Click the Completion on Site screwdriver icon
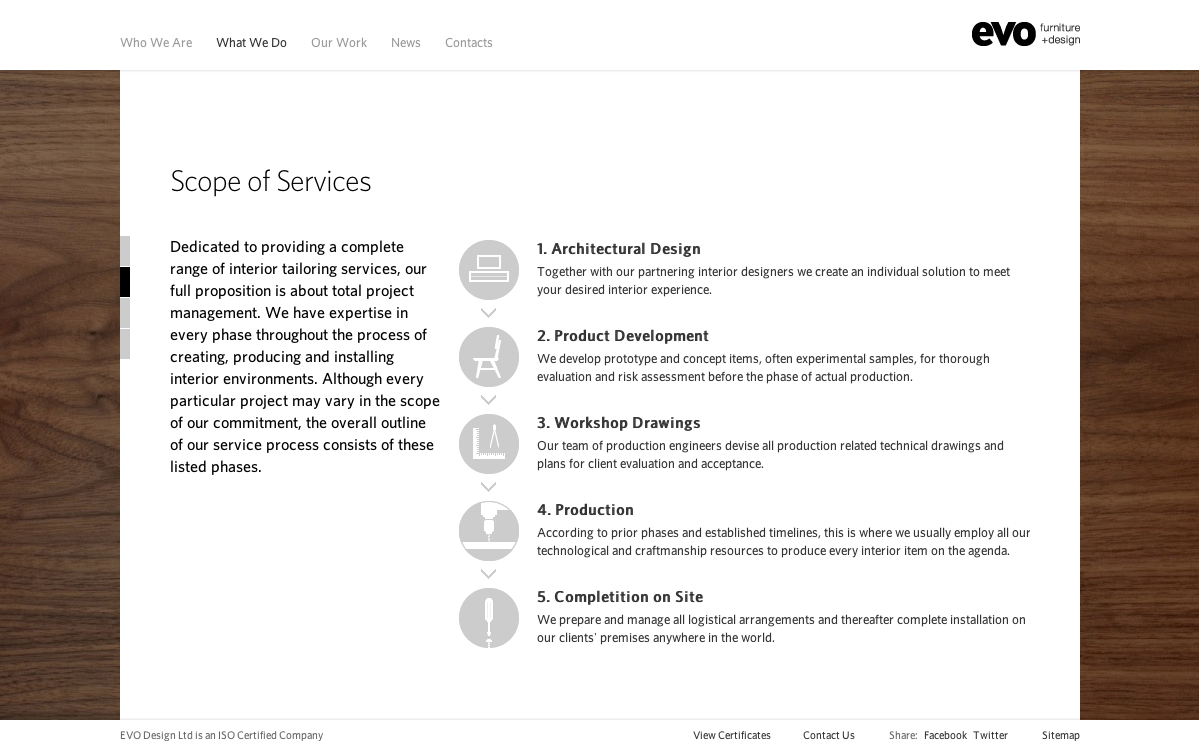Screen dimensions: 1199x750 tap(489, 618)
